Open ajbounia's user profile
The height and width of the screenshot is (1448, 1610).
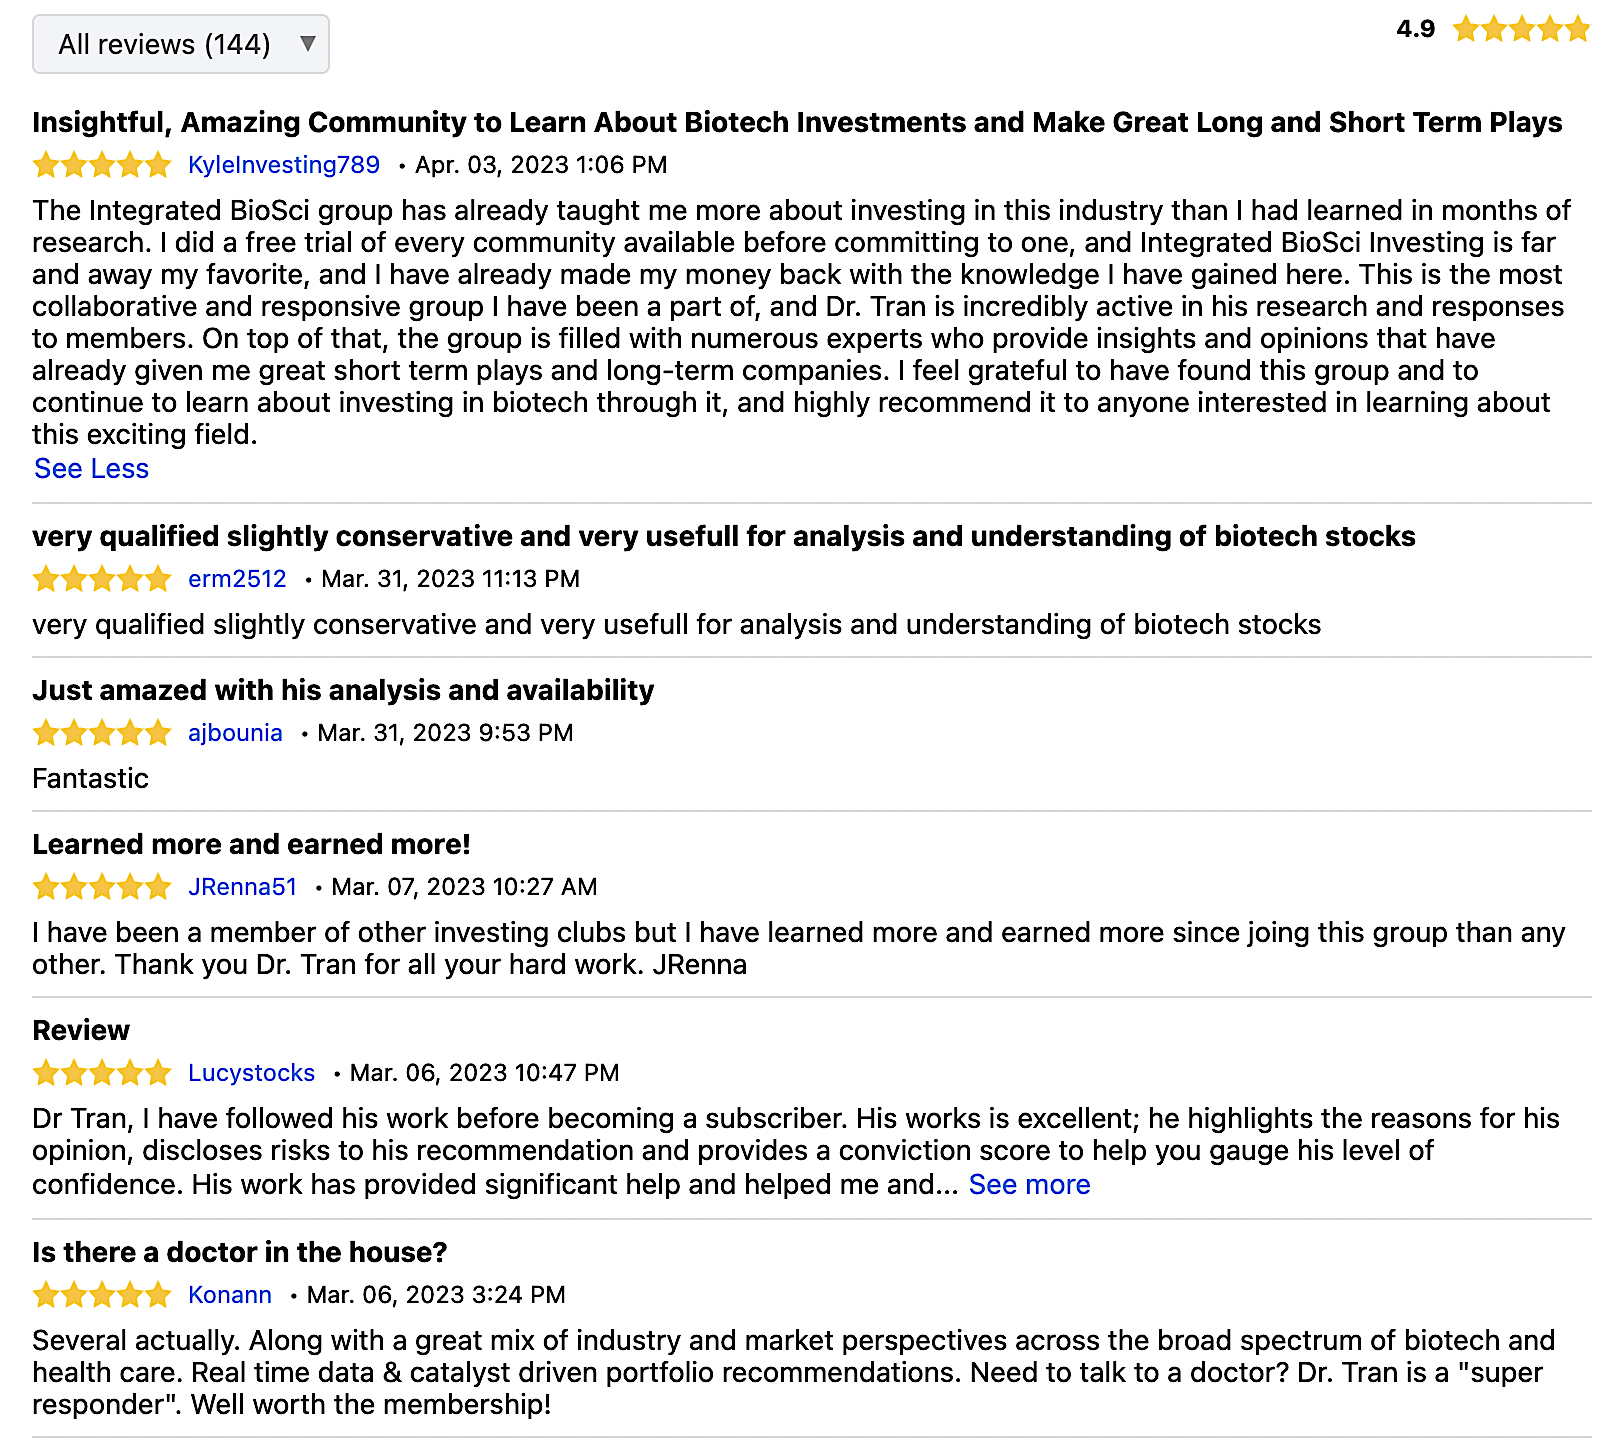(x=235, y=733)
